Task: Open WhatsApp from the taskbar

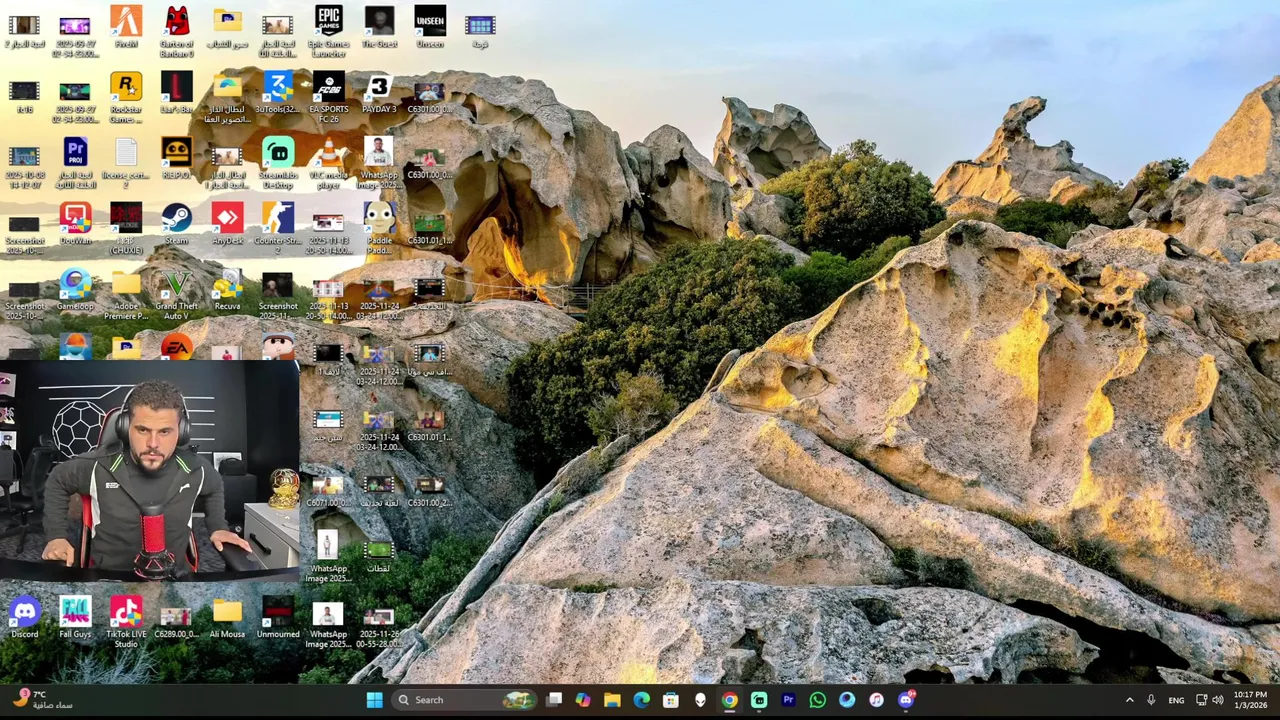Action: (817, 700)
